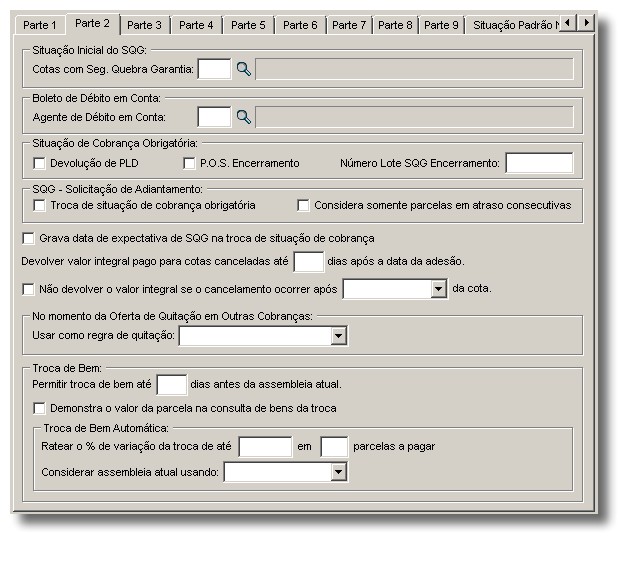Screen dimensions: 618x564
Task: Go to the Parte 4 tab
Action: [x=196, y=25]
